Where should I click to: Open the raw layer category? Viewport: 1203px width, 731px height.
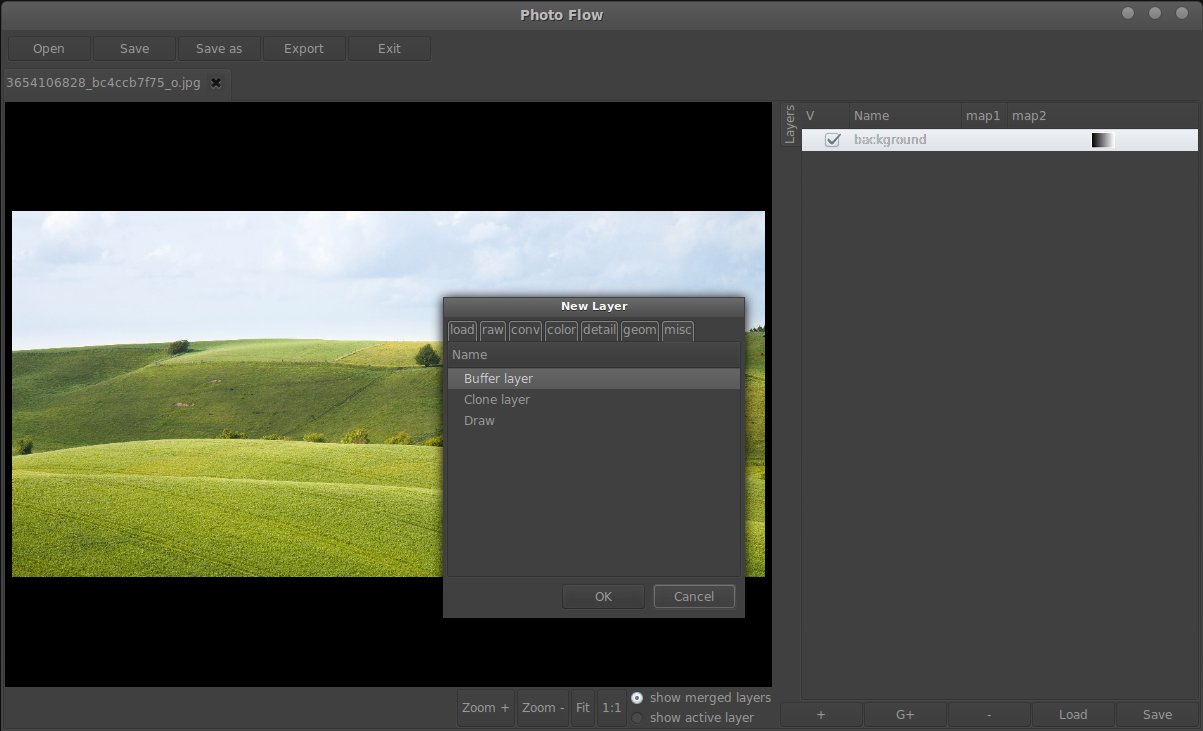tap(492, 330)
